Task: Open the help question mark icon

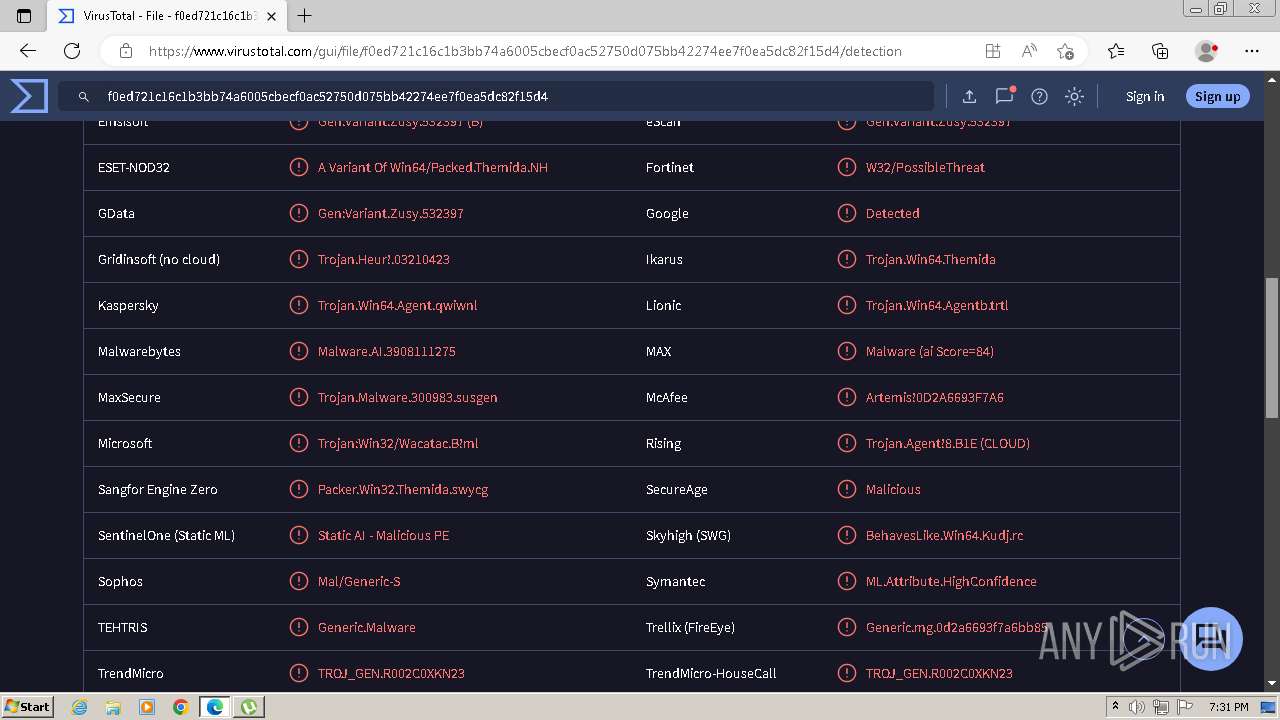Action: [x=1039, y=96]
